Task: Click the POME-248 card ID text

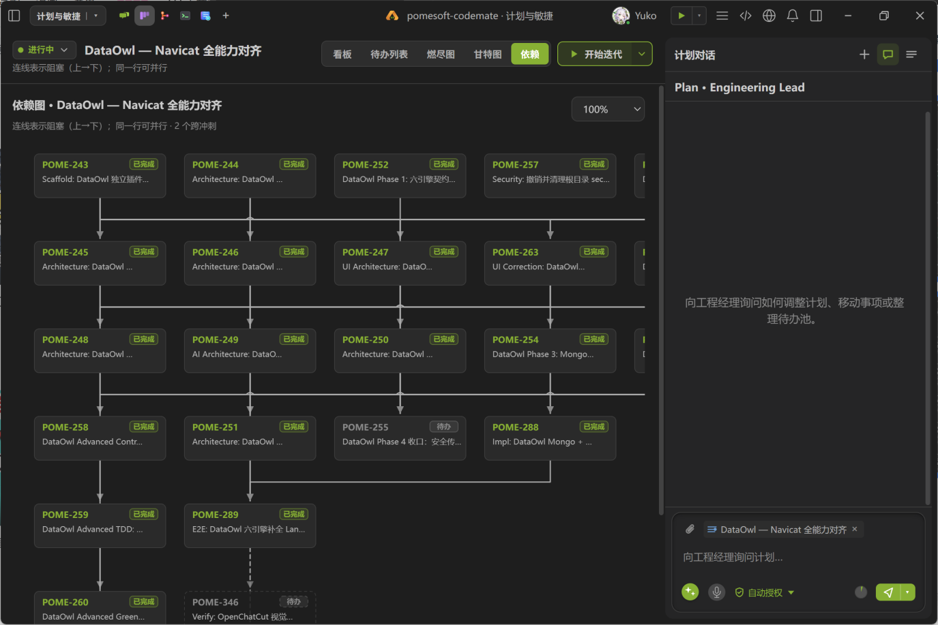Action: point(65,340)
